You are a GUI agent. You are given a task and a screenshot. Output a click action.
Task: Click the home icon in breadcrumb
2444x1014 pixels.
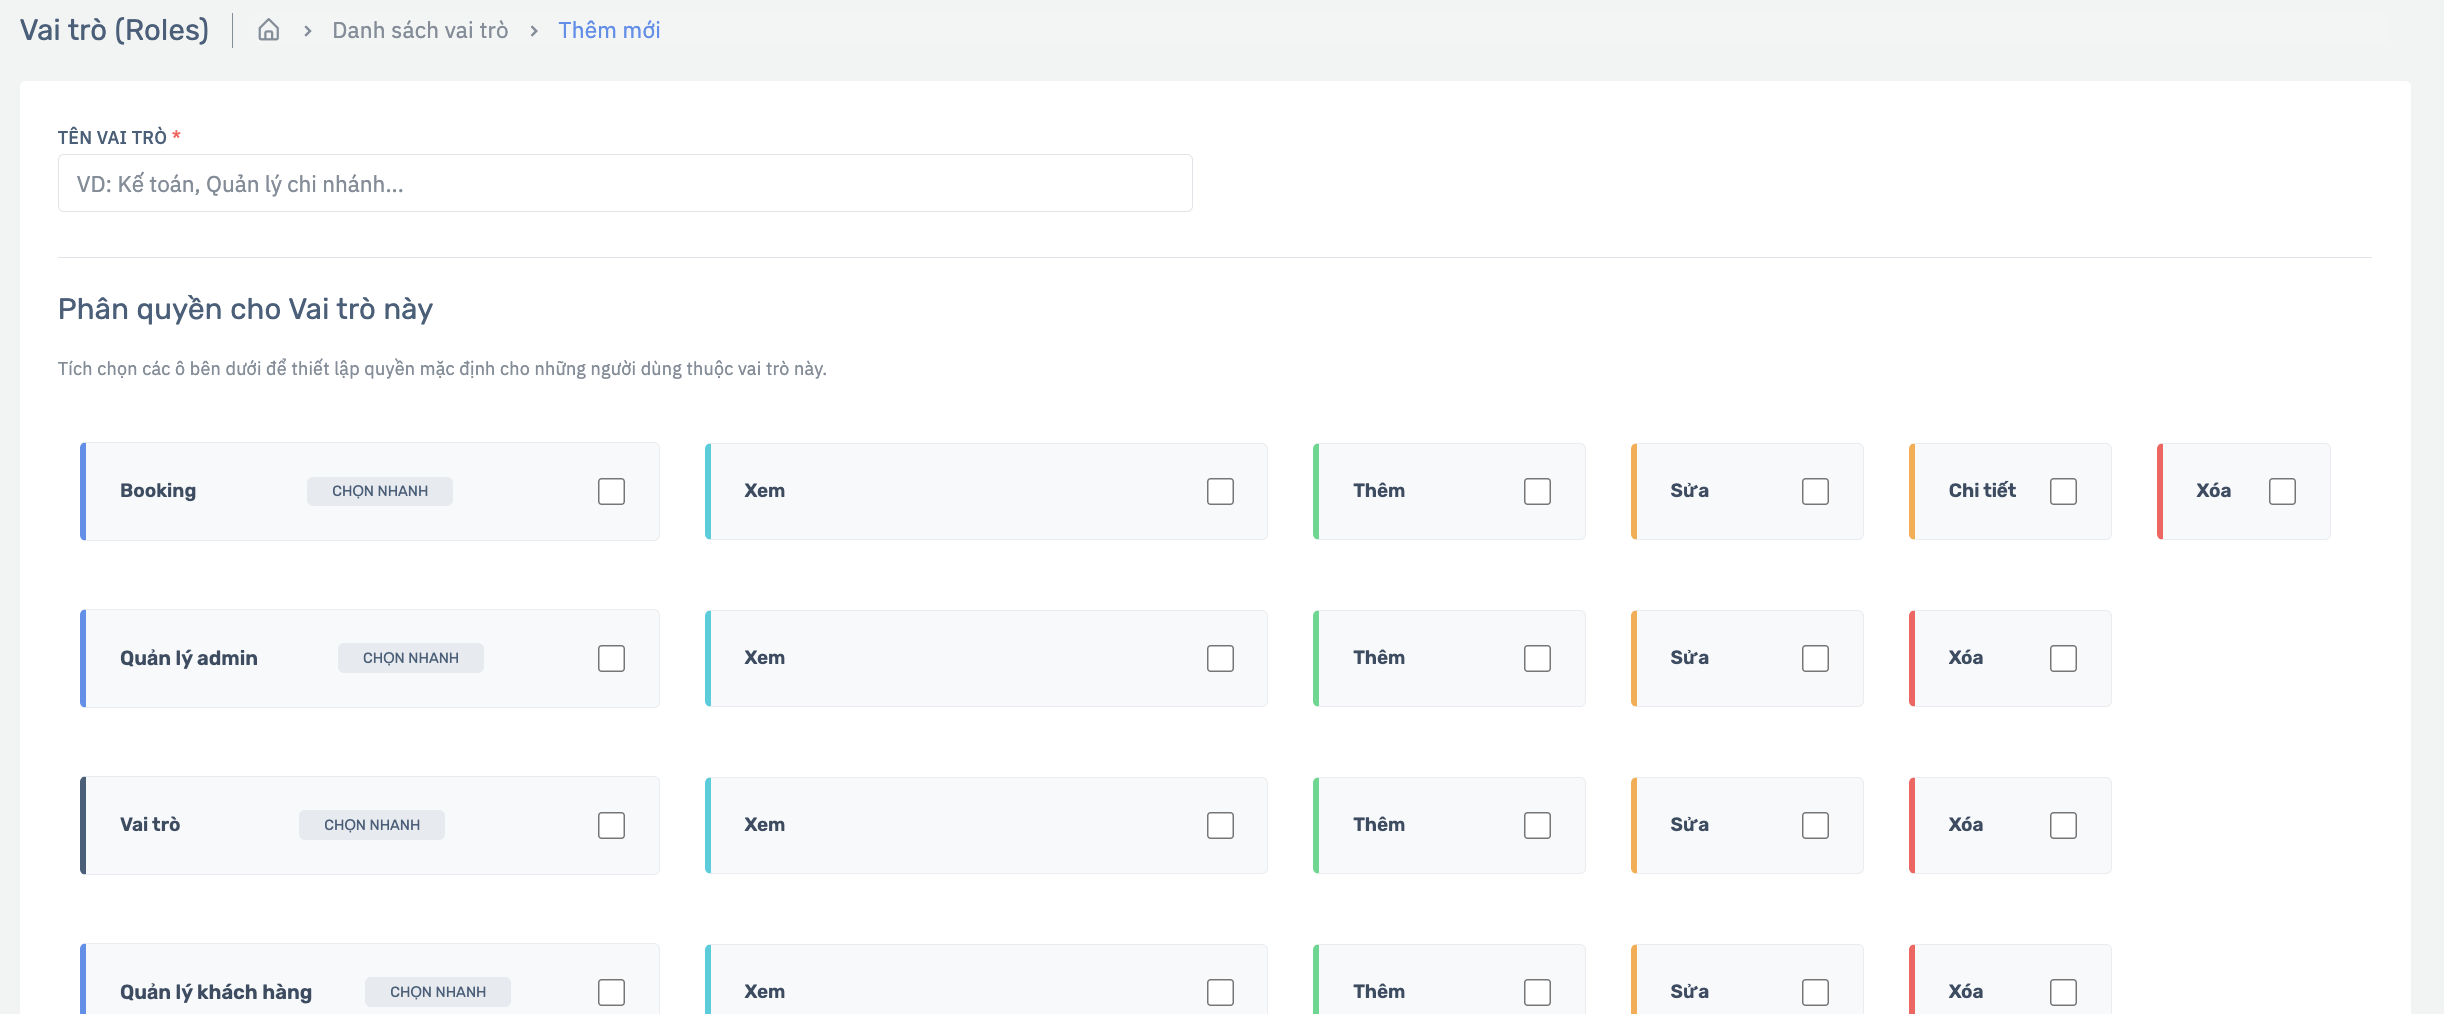click(268, 30)
